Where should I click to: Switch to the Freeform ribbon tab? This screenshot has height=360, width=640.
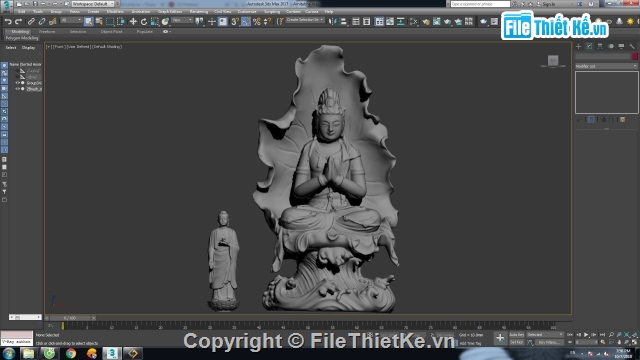[x=47, y=31]
